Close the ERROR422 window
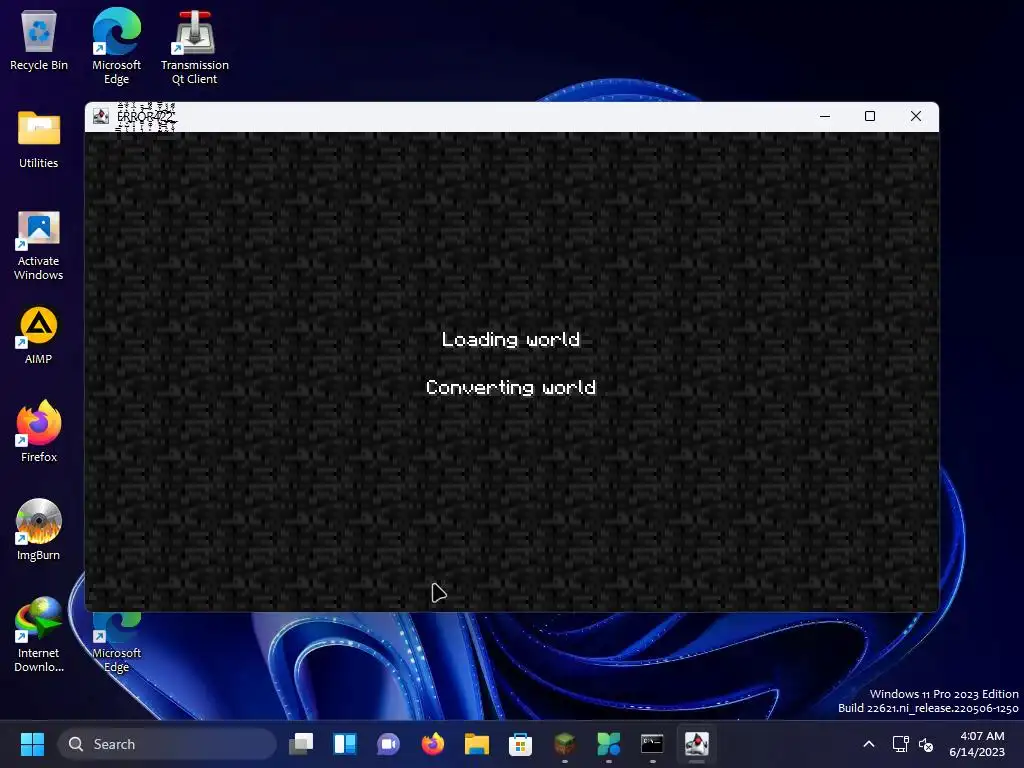Screen dimensions: 1024x768 coord(916,116)
